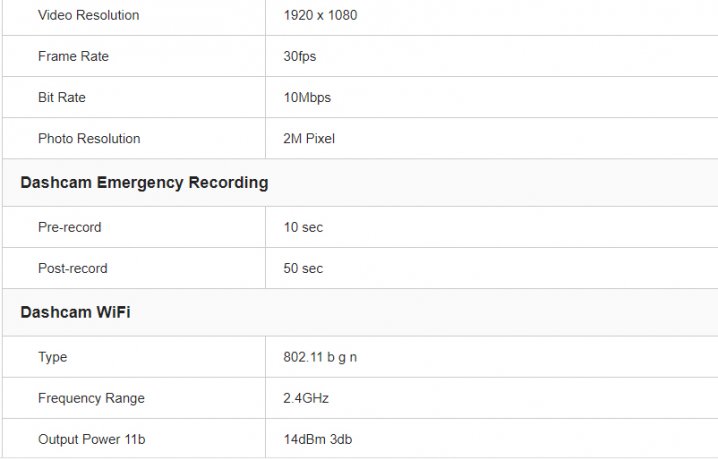Select the 30fps value cell
The width and height of the screenshot is (718, 460).
(x=299, y=56)
